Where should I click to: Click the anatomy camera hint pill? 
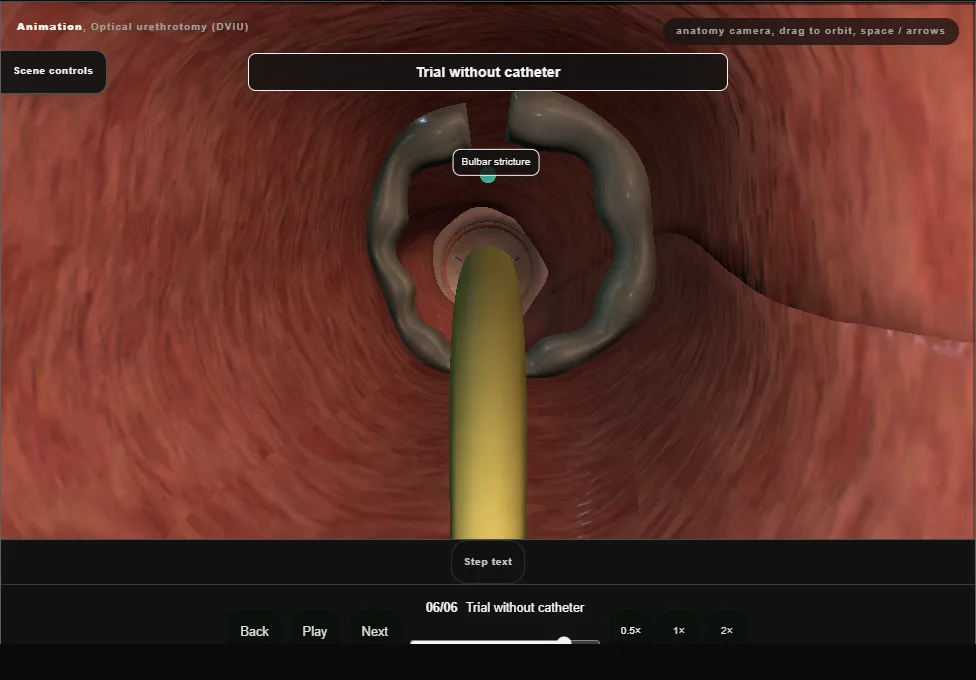811,31
